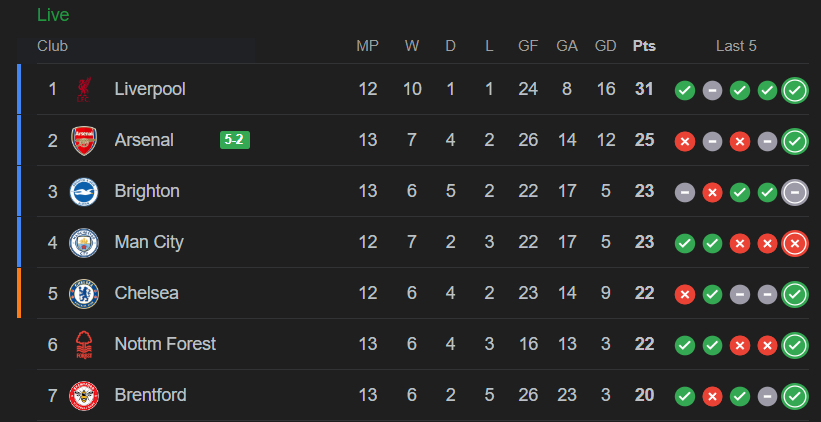
Task: Click the GD column header
Action: [x=605, y=46]
